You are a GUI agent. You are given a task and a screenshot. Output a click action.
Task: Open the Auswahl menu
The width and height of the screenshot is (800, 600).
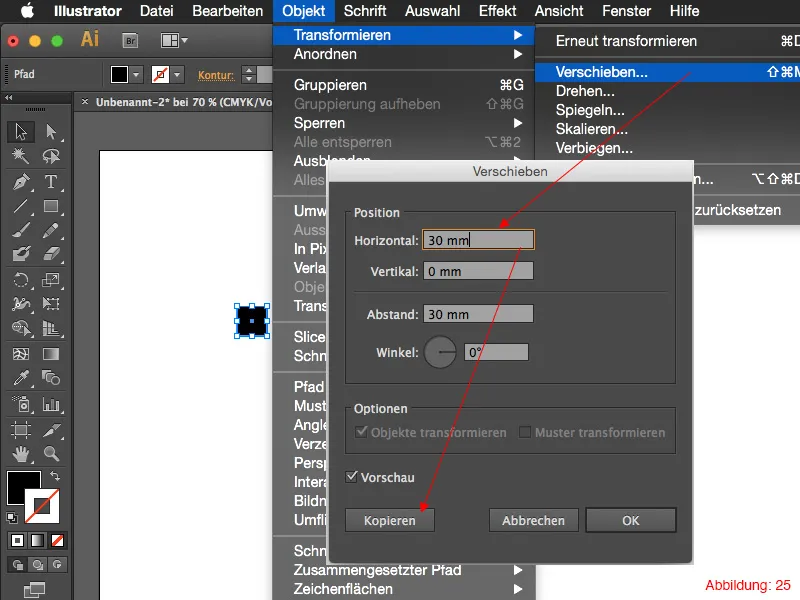click(432, 11)
